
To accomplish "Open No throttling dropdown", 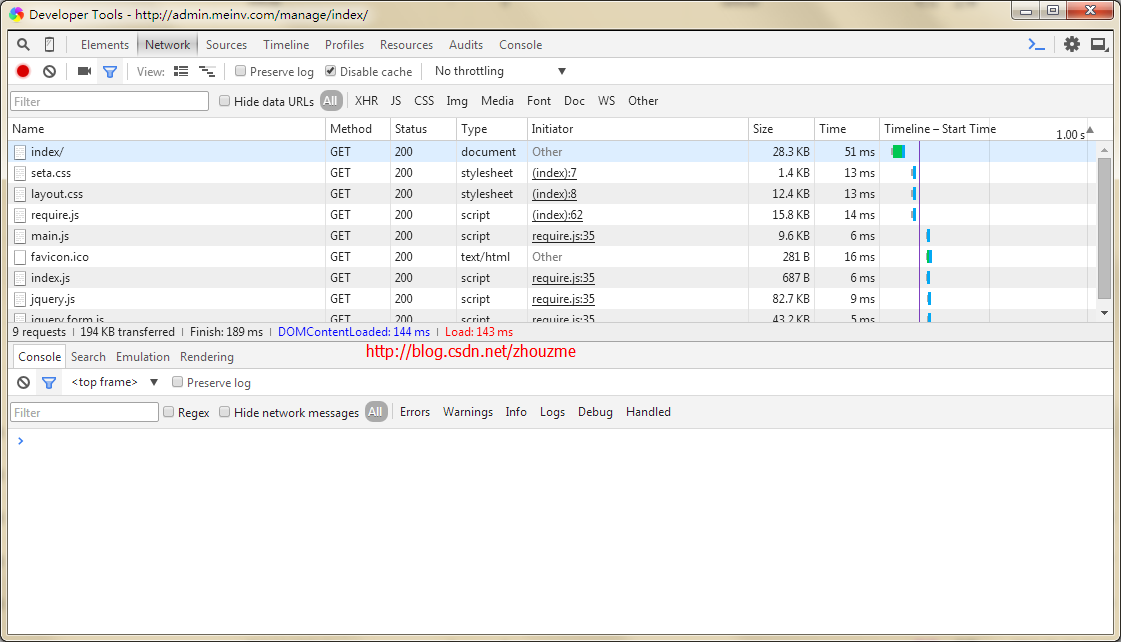I will tap(500, 71).
